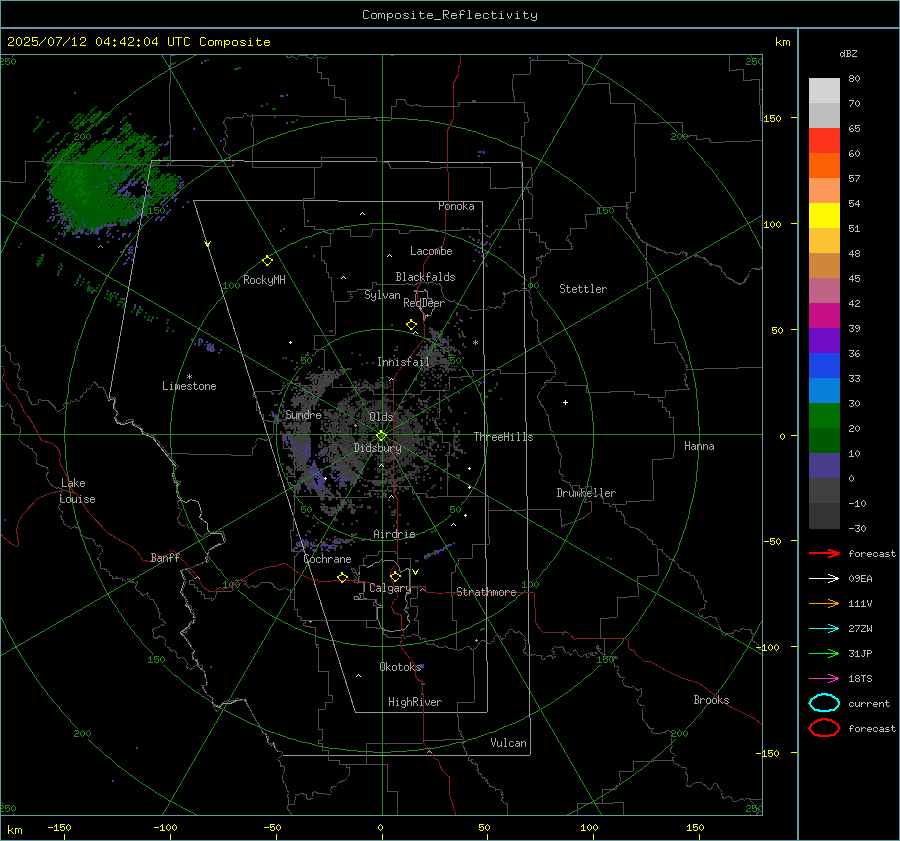The width and height of the screenshot is (900, 841).
Task: Click the yellow diamond marker above Calgary
Action: click(395, 576)
